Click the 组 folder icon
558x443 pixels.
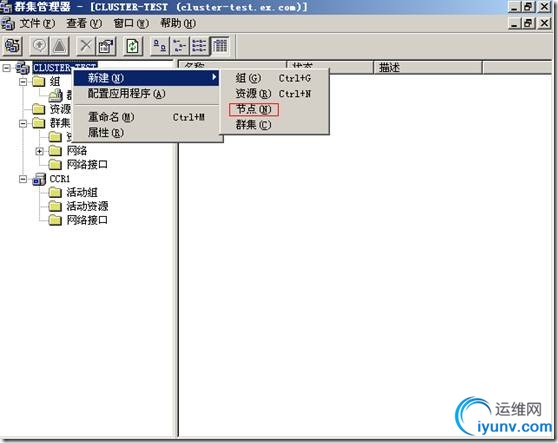pyautogui.click(x=39, y=81)
